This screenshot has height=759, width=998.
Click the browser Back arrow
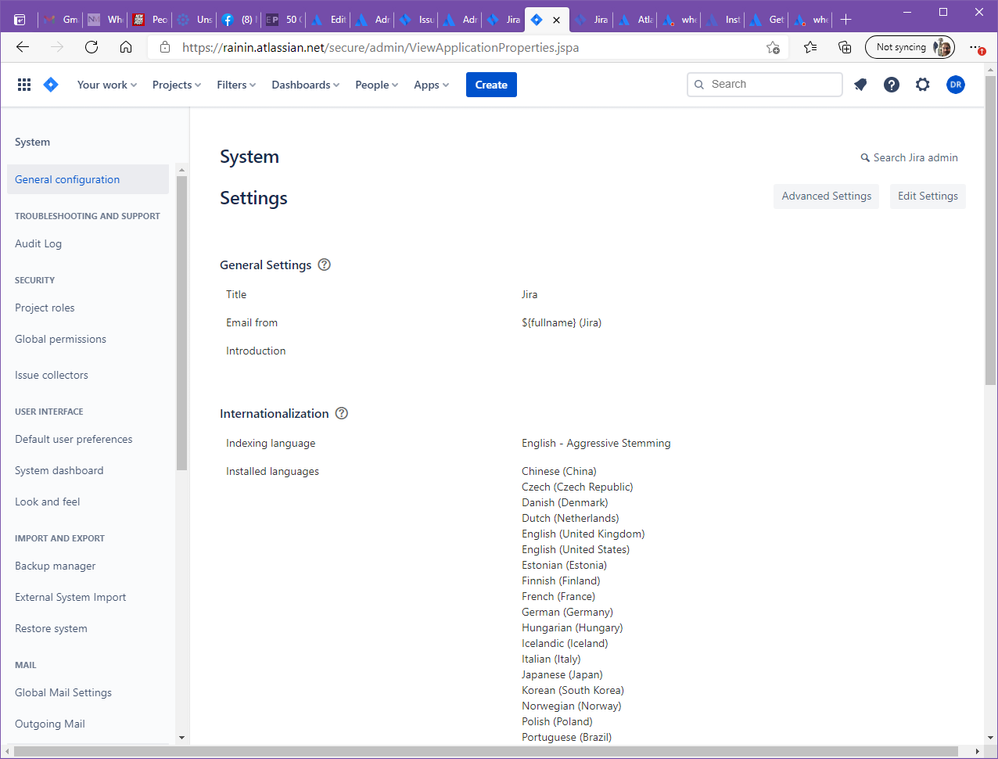pos(23,47)
